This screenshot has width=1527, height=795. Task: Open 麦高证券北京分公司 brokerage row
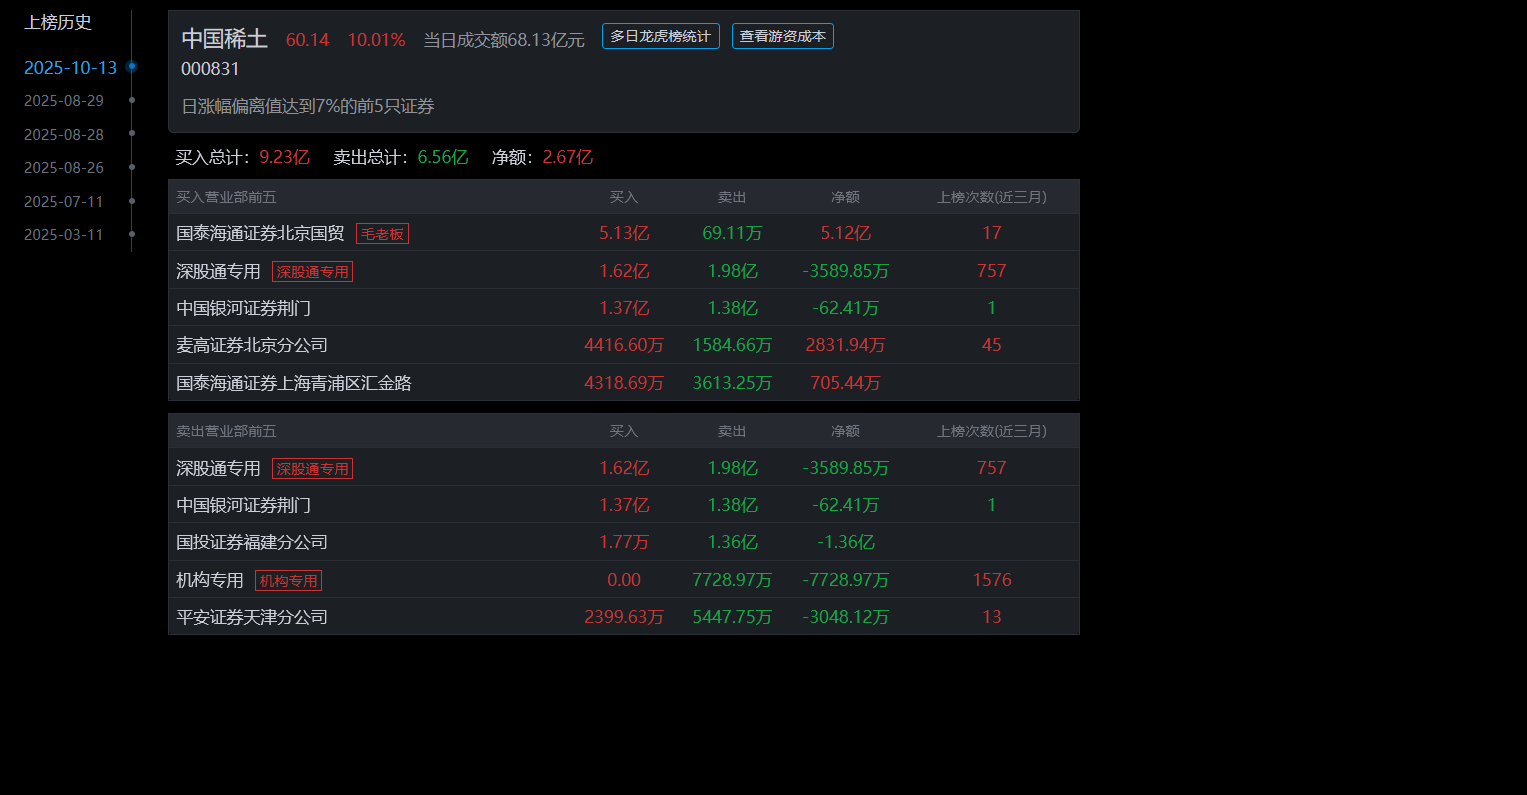point(624,345)
